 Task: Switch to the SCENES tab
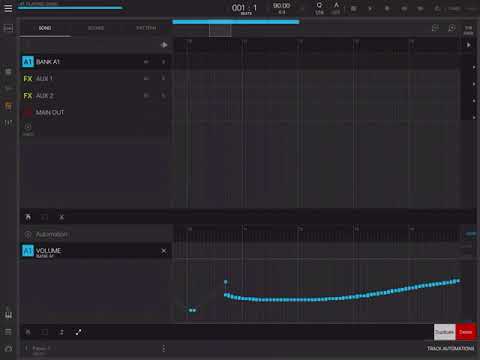point(96,28)
